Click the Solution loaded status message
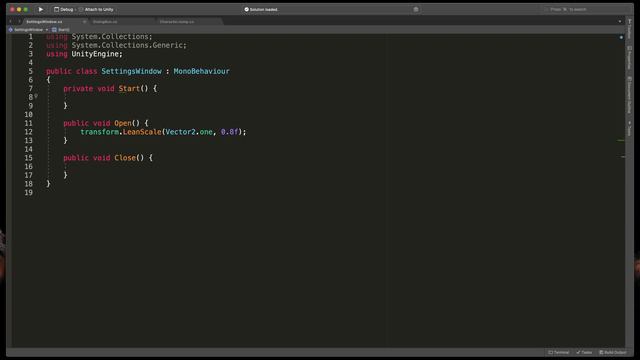Viewport: 640px width, 360px height. (261, 9)
